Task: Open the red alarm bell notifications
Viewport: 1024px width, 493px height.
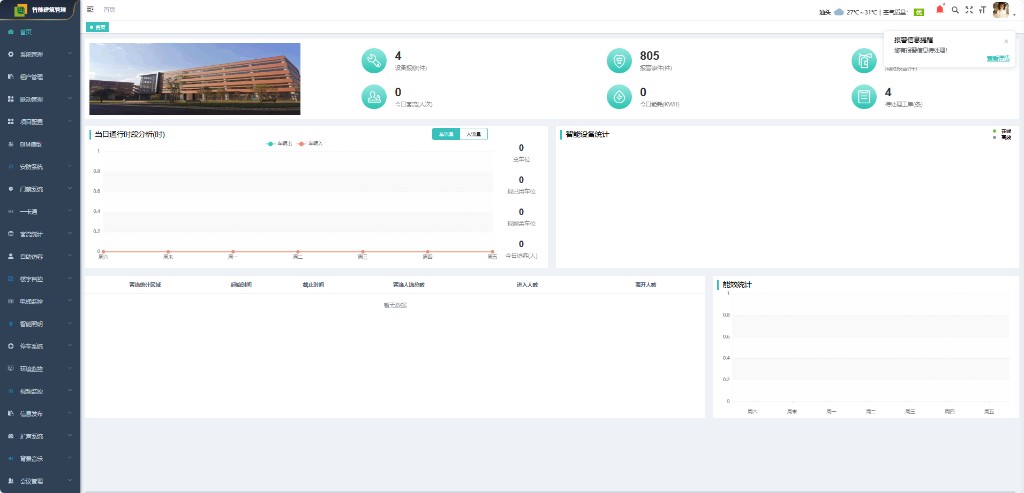Action: tap(940, 9)
